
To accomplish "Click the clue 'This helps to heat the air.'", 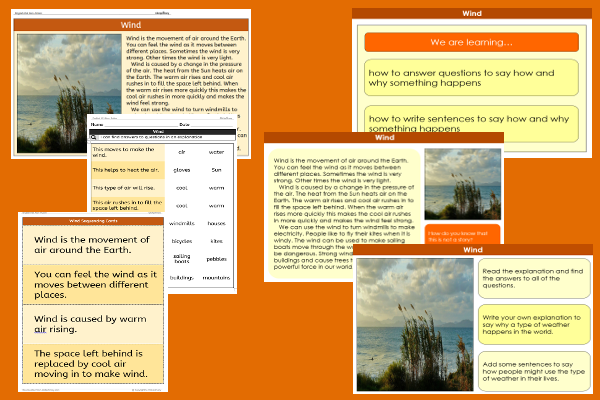I will tap(128, 170).
